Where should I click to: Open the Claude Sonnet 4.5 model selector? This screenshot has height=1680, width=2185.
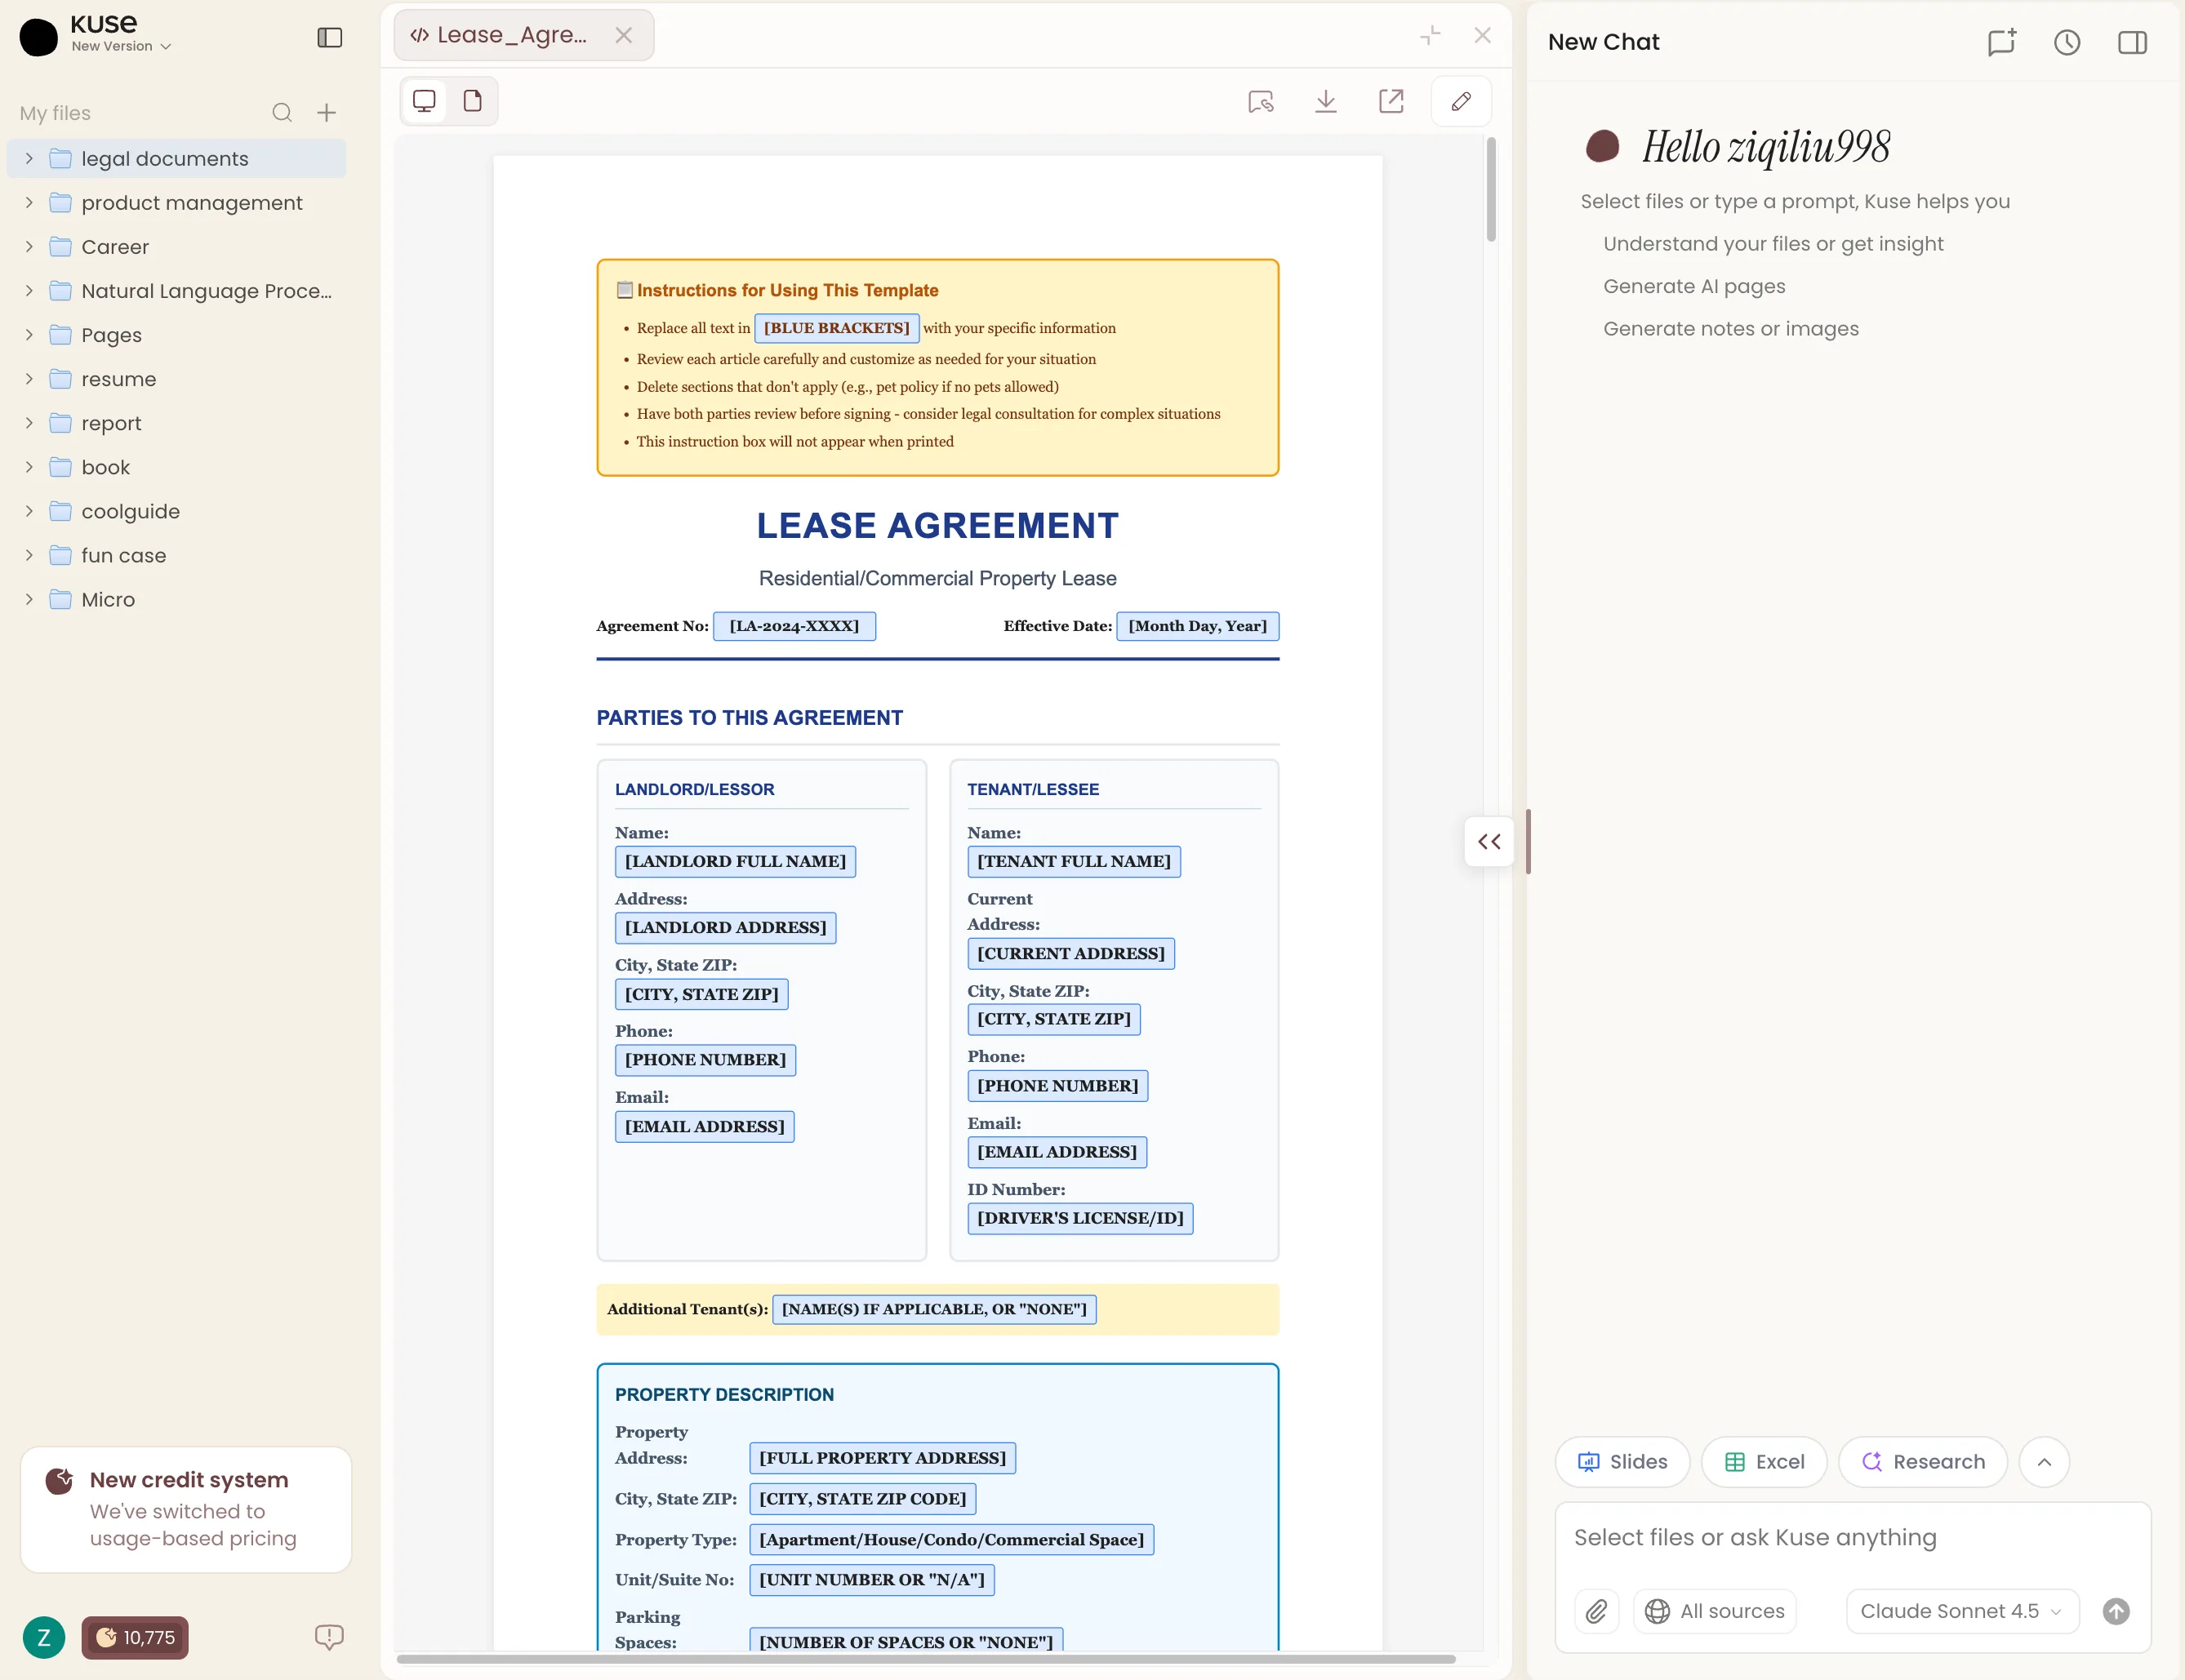tap(1962, 1611)
